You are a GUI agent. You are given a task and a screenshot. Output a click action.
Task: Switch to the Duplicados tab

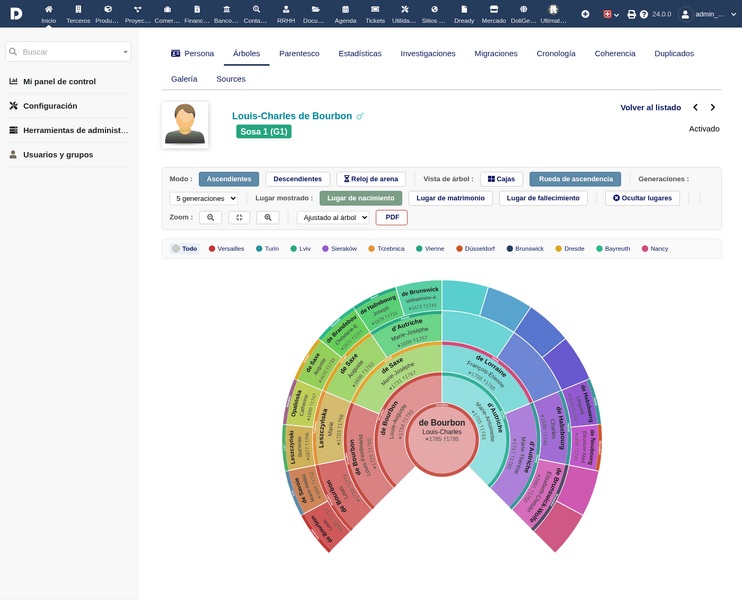click(x=674, y=53)
